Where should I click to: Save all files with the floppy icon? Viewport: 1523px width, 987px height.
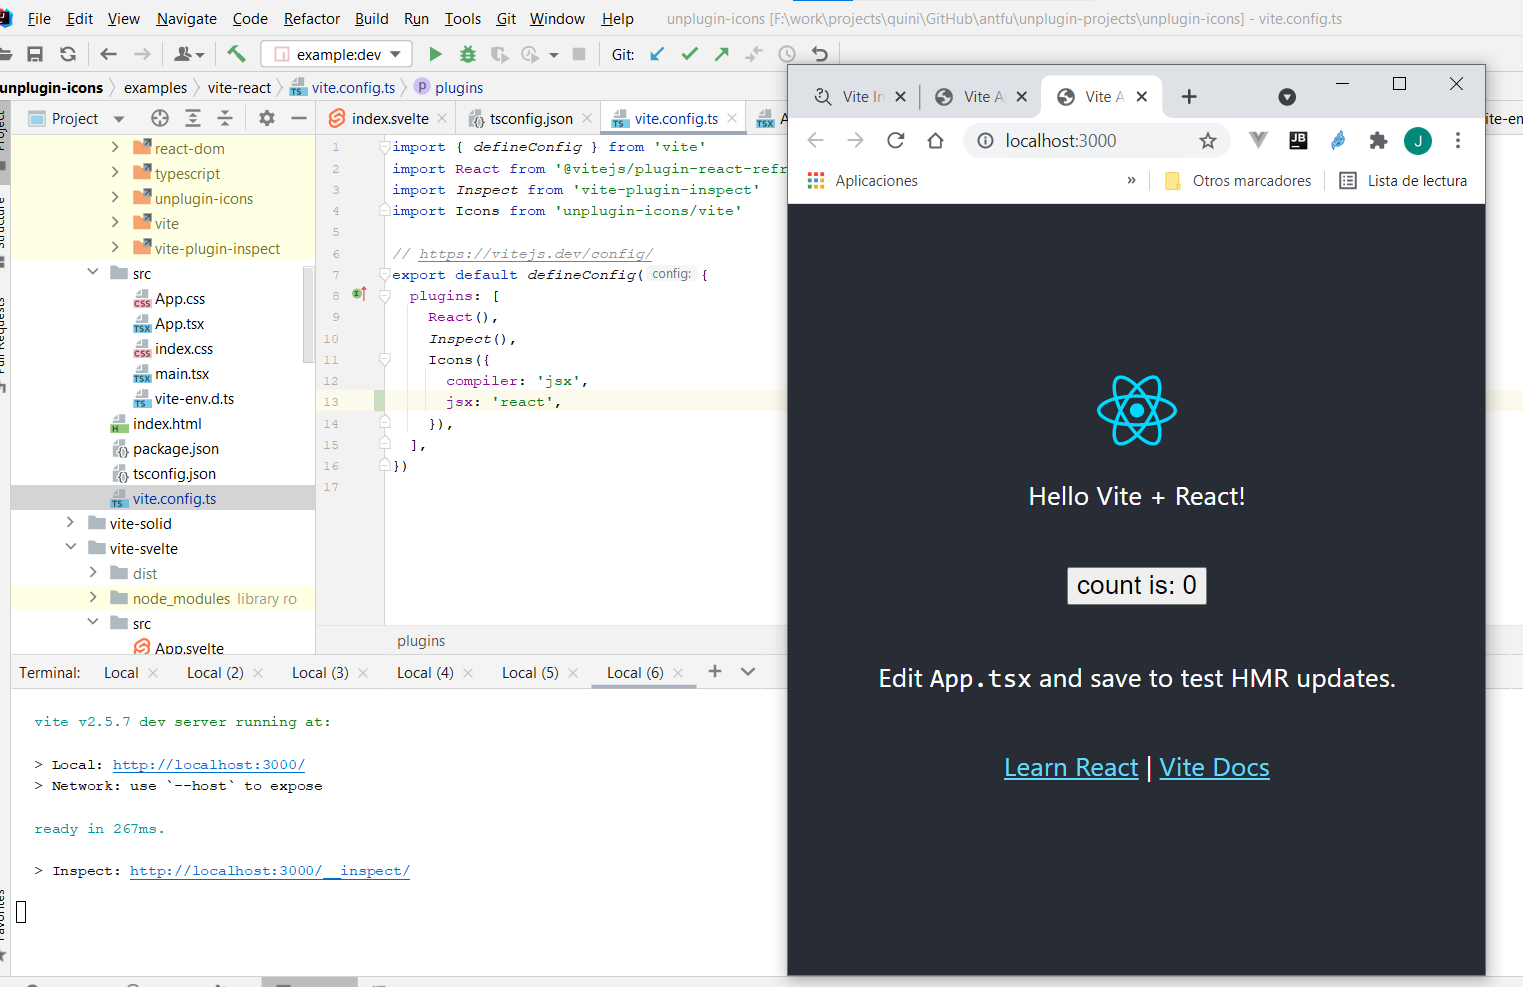pos(37,54)
